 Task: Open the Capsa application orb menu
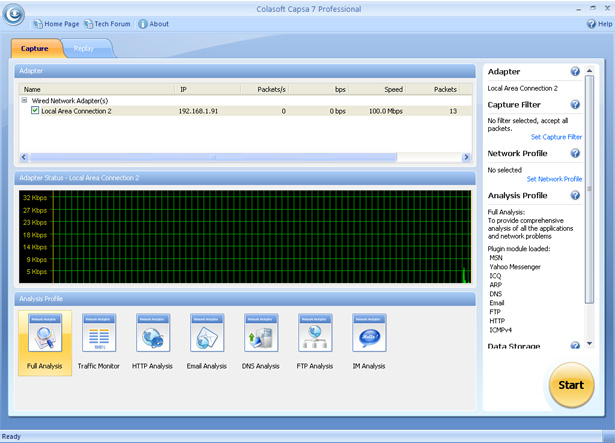tap(14, 15)
